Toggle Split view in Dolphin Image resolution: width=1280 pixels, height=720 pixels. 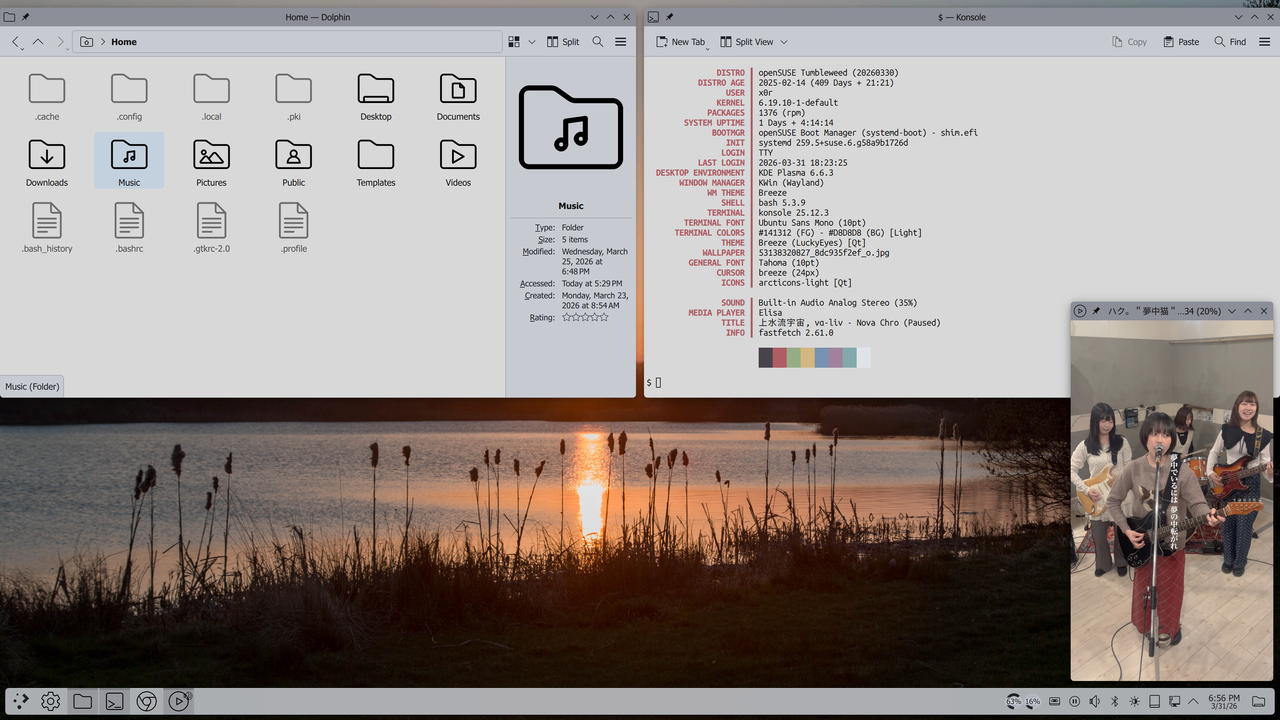click(562, 42)
